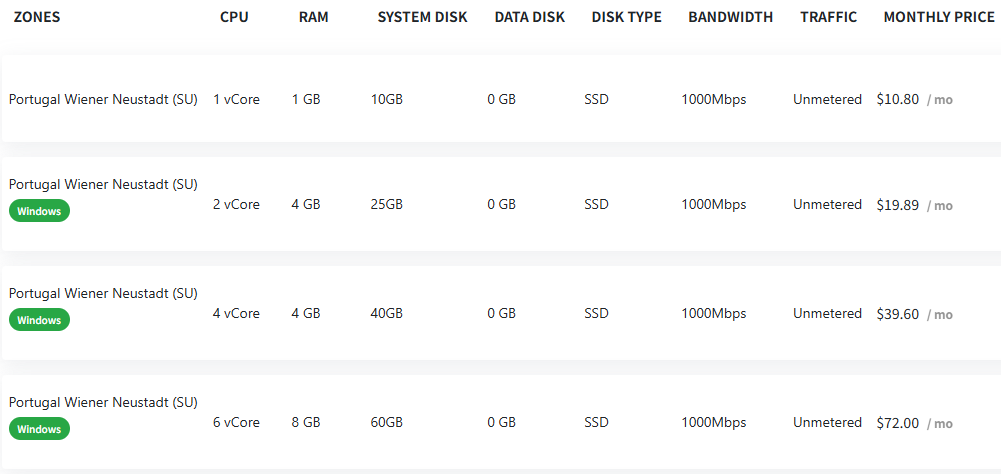
Task: Click the RAM column header
Action: pos(313,17)
